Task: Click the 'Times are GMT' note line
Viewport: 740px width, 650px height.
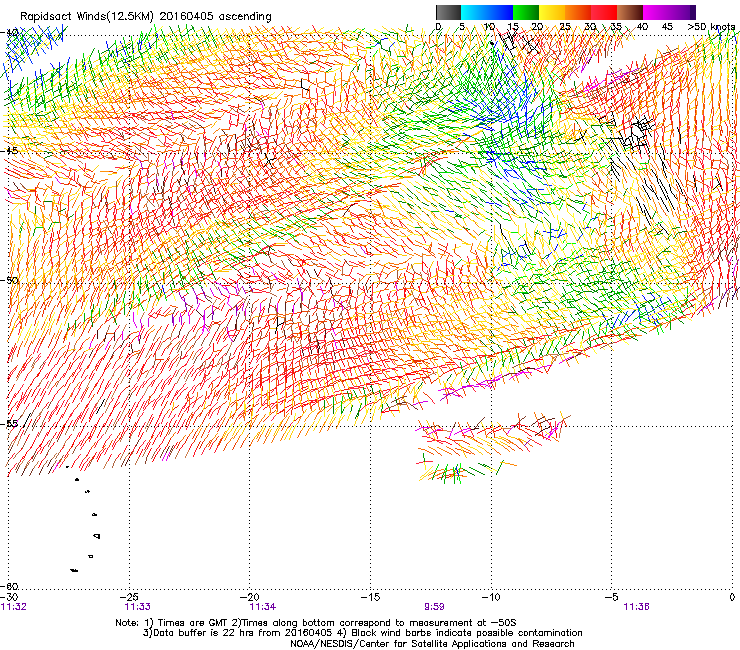Action: [316, 623]
